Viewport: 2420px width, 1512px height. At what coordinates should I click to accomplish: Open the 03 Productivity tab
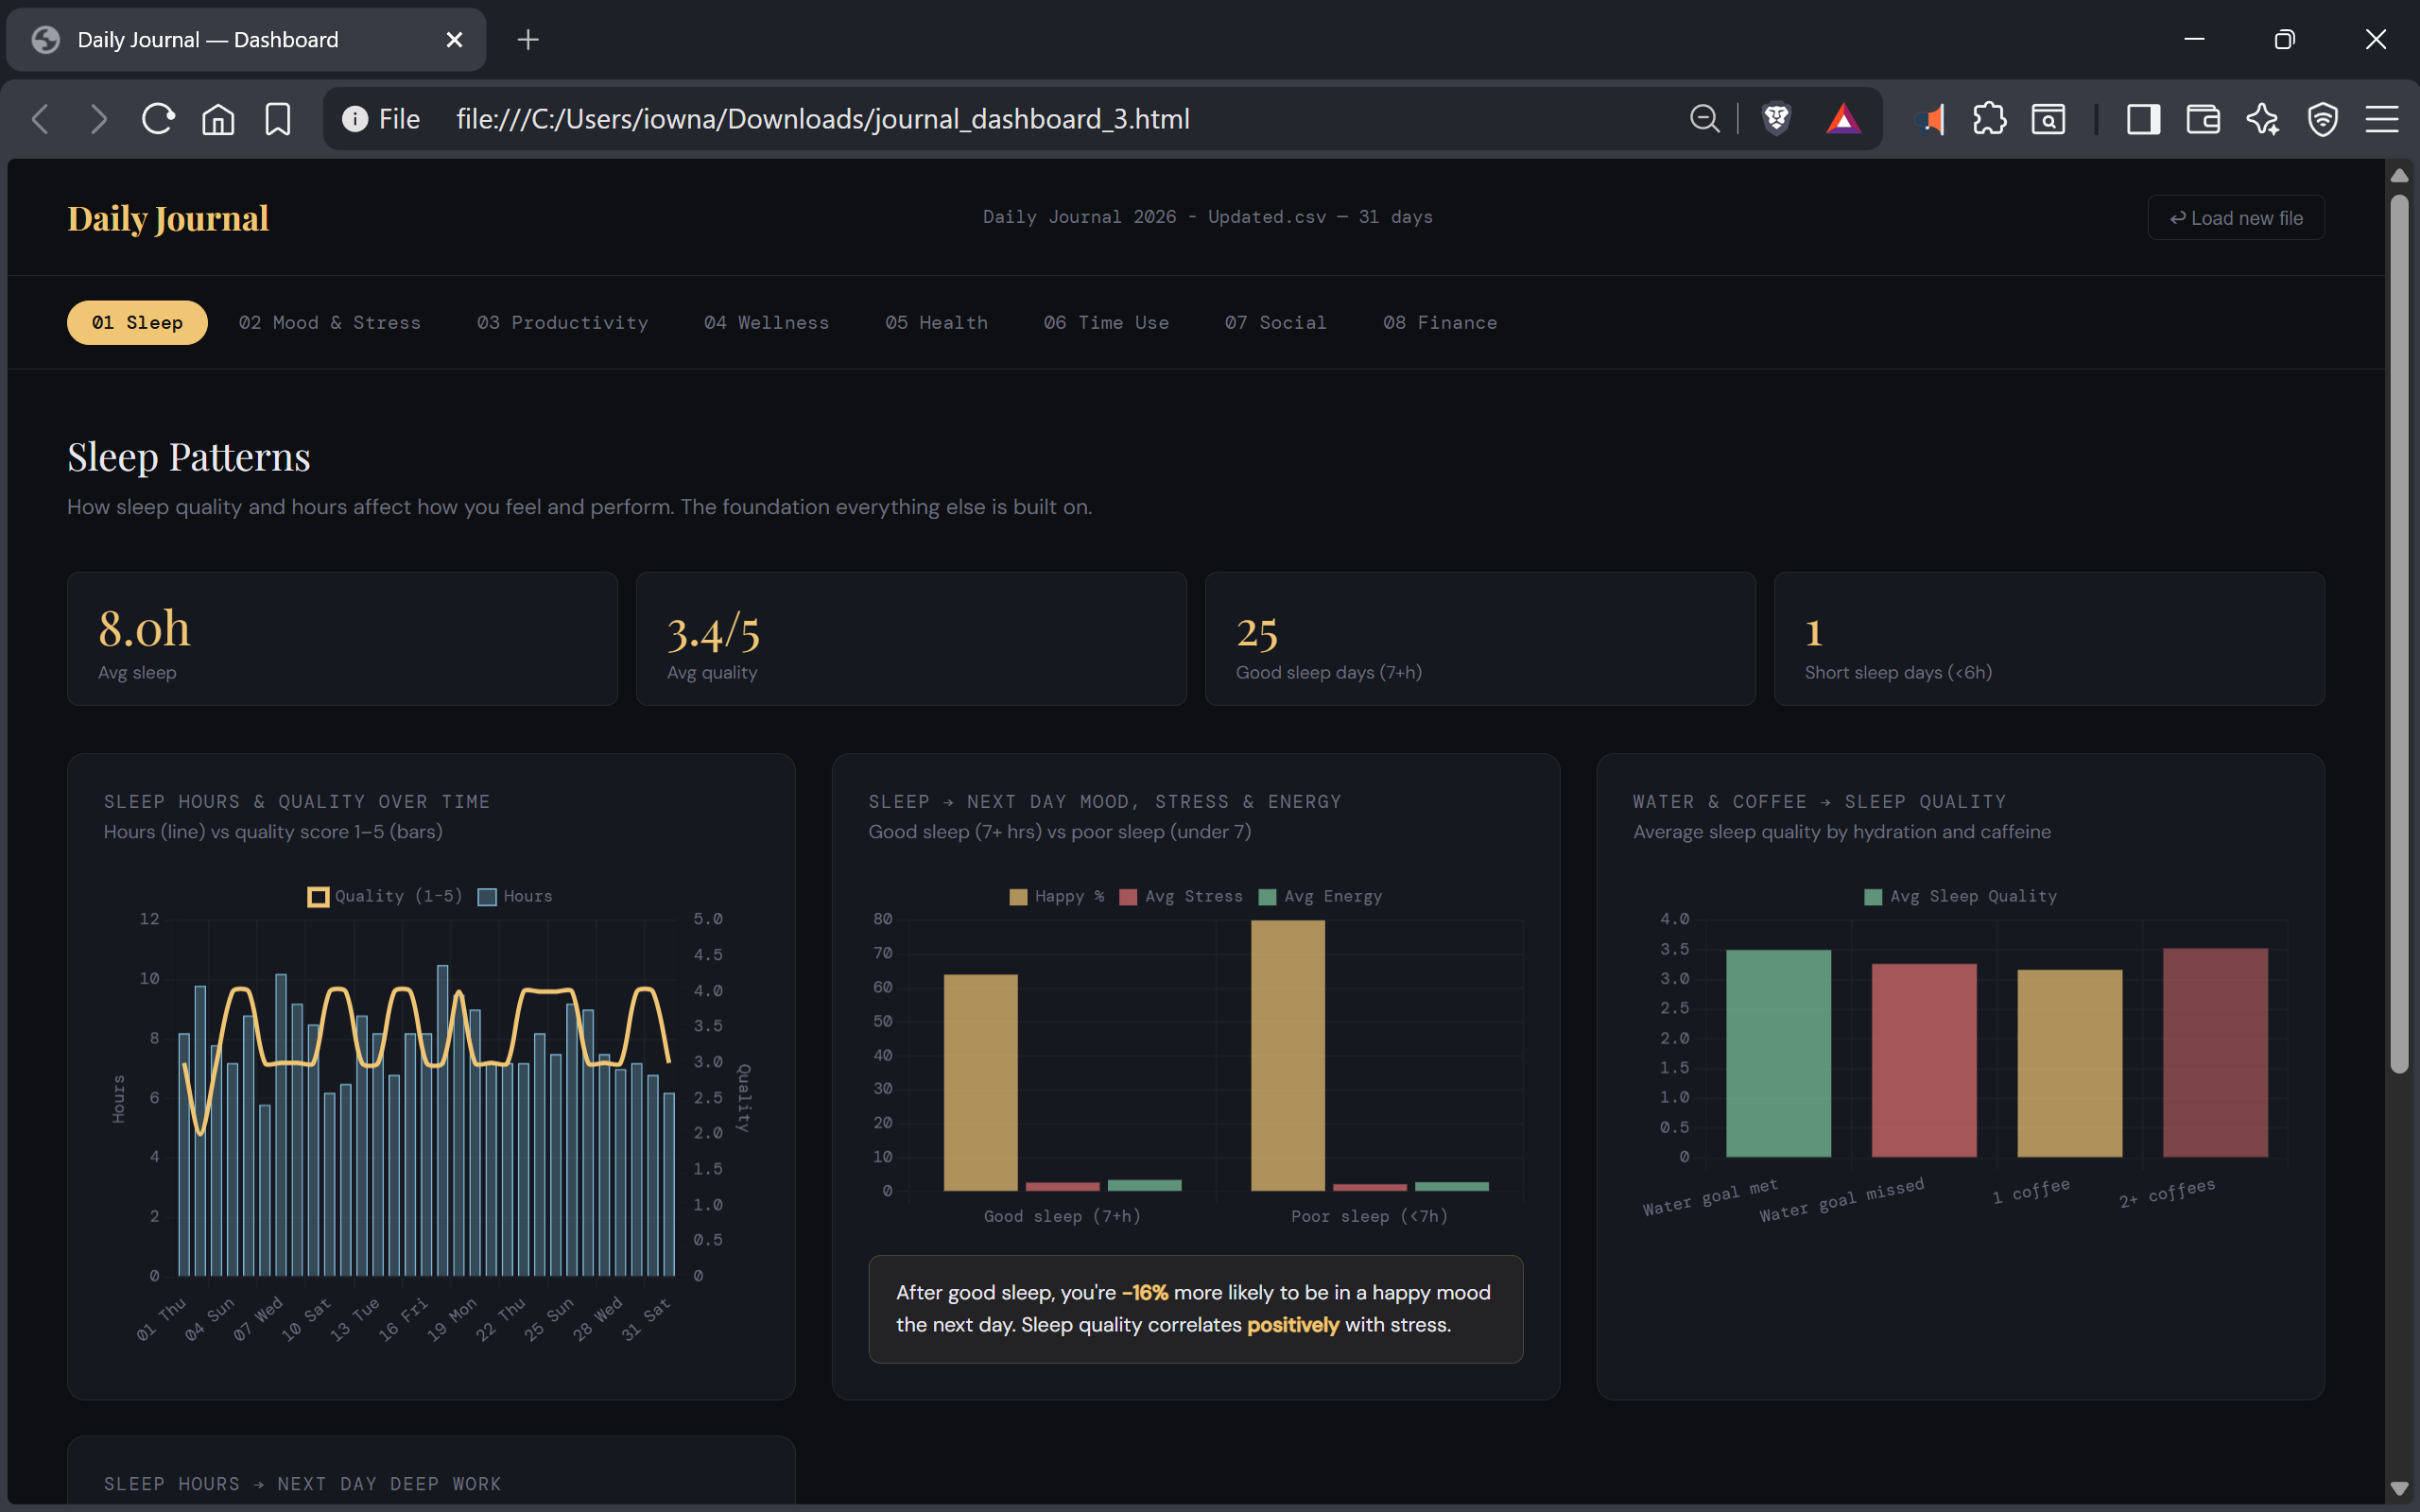pyautogui.click(x=563, y=322)
